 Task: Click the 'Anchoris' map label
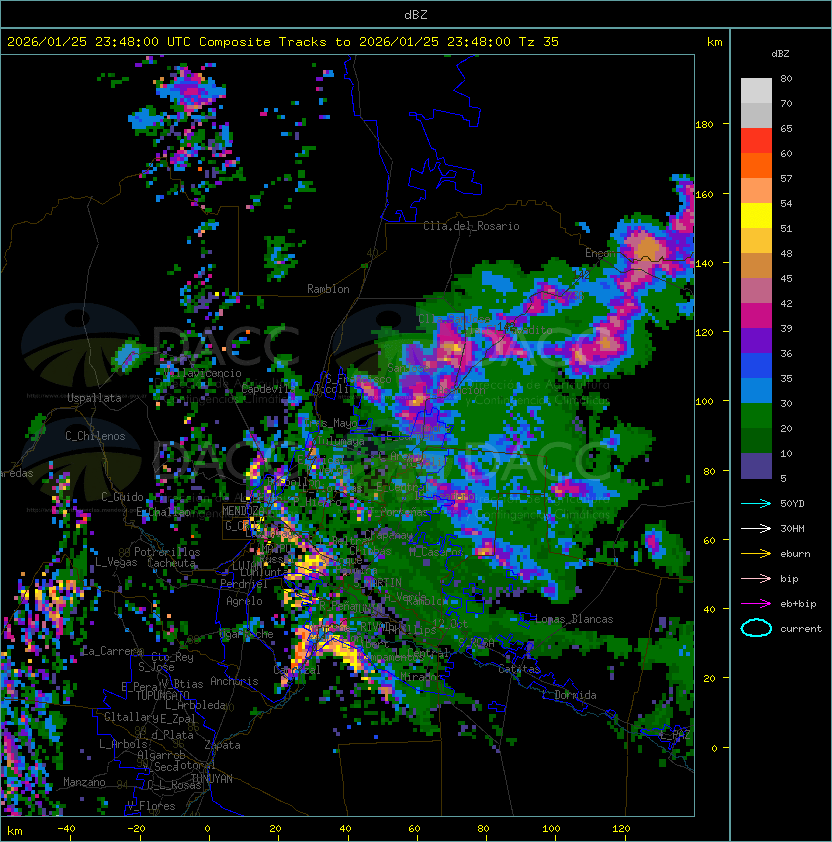click(x=234, y=681)
